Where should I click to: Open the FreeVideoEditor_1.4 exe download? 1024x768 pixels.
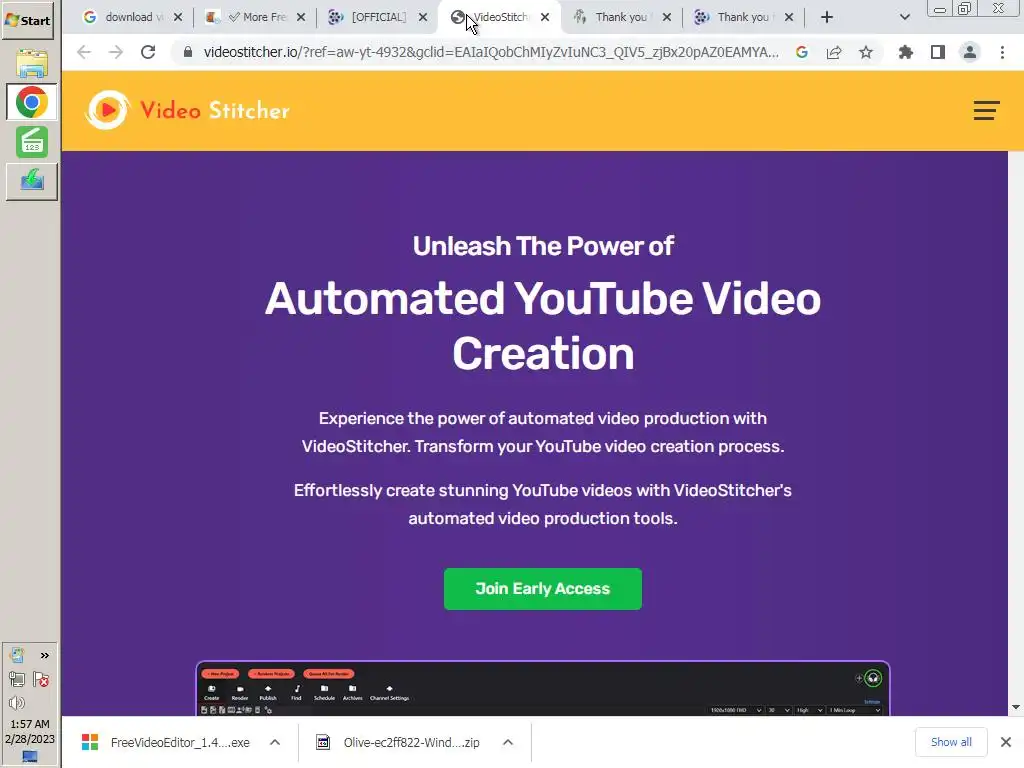[x=167, y=743]
